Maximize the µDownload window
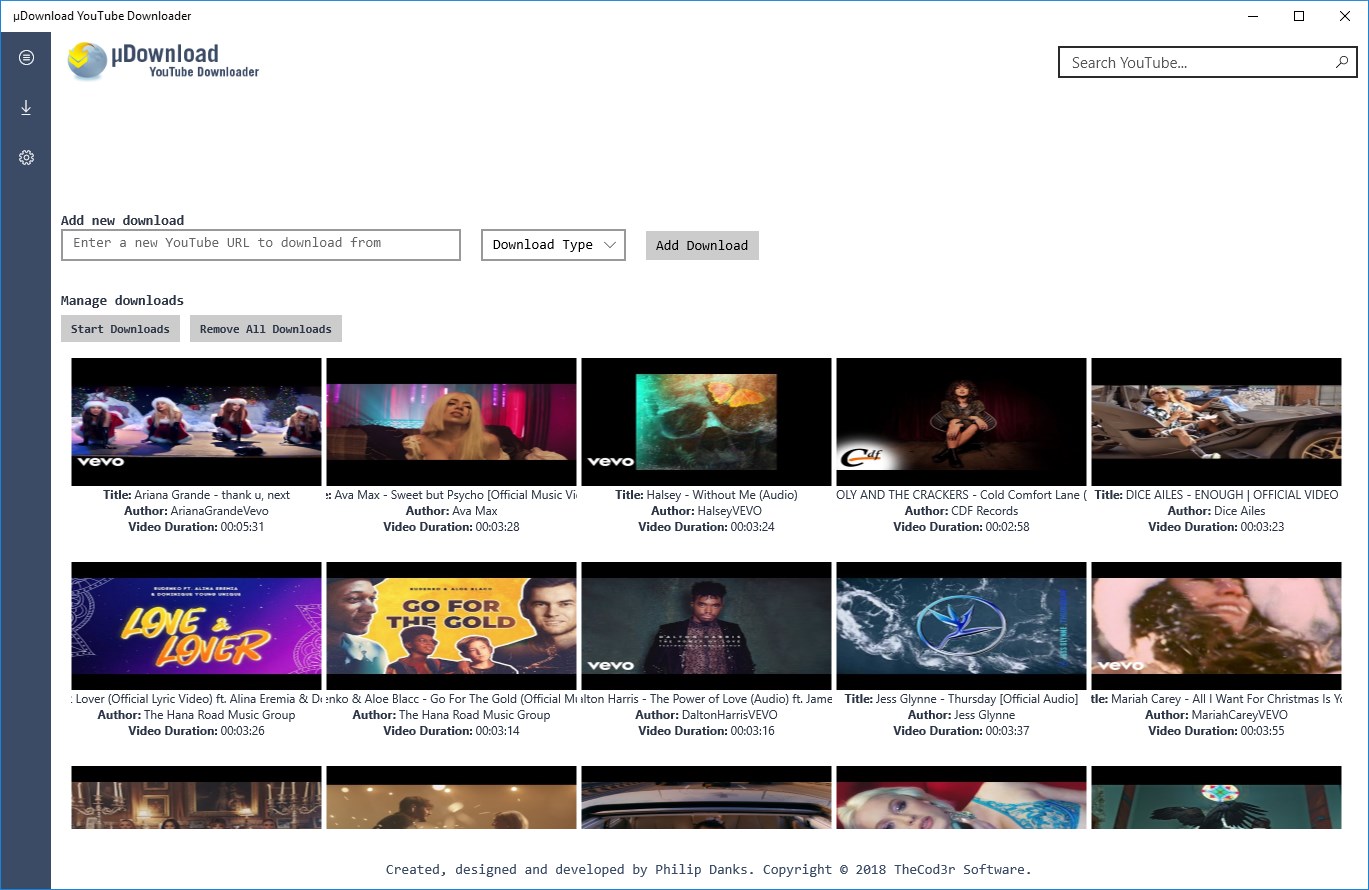 [1299, 16]
